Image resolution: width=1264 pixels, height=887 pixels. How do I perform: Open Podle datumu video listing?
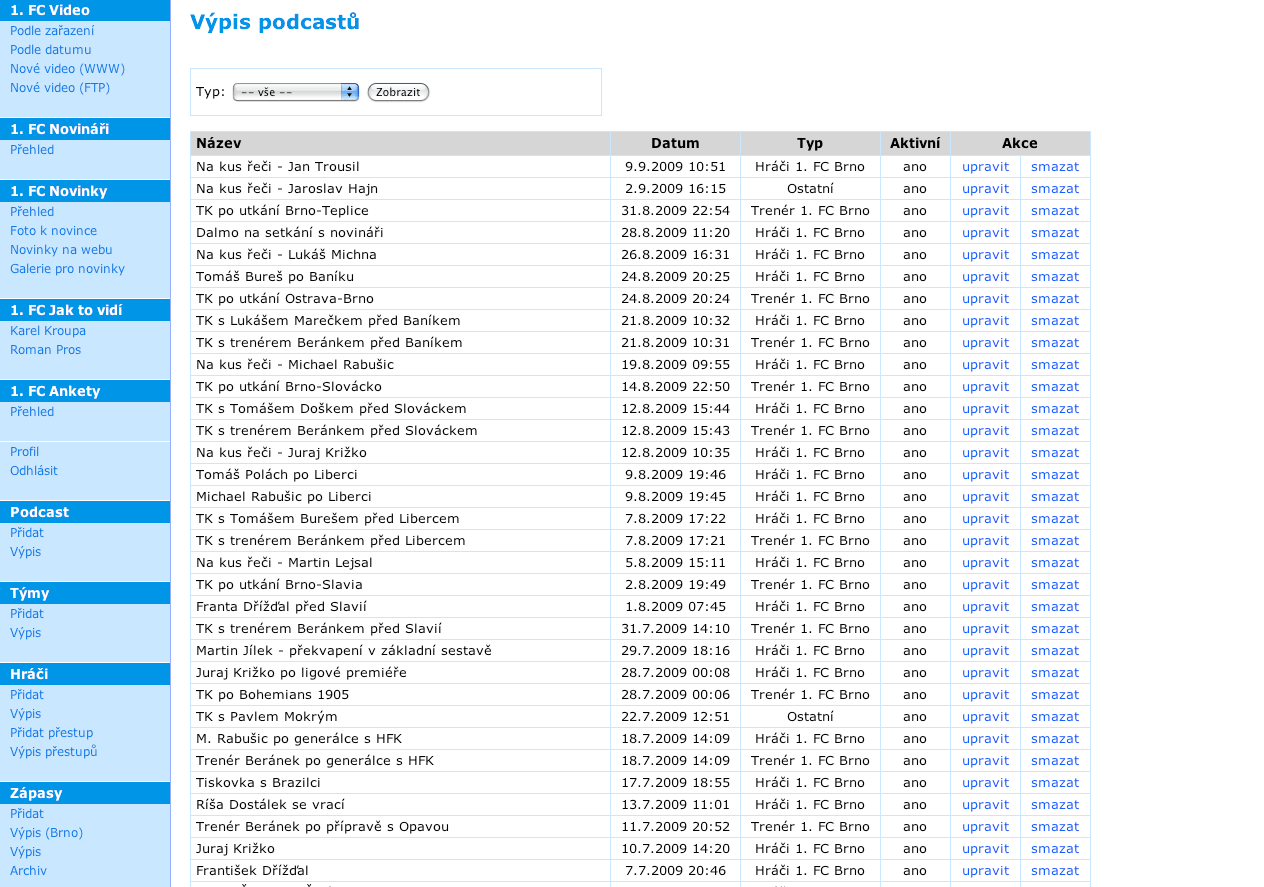tap(50, 50)
